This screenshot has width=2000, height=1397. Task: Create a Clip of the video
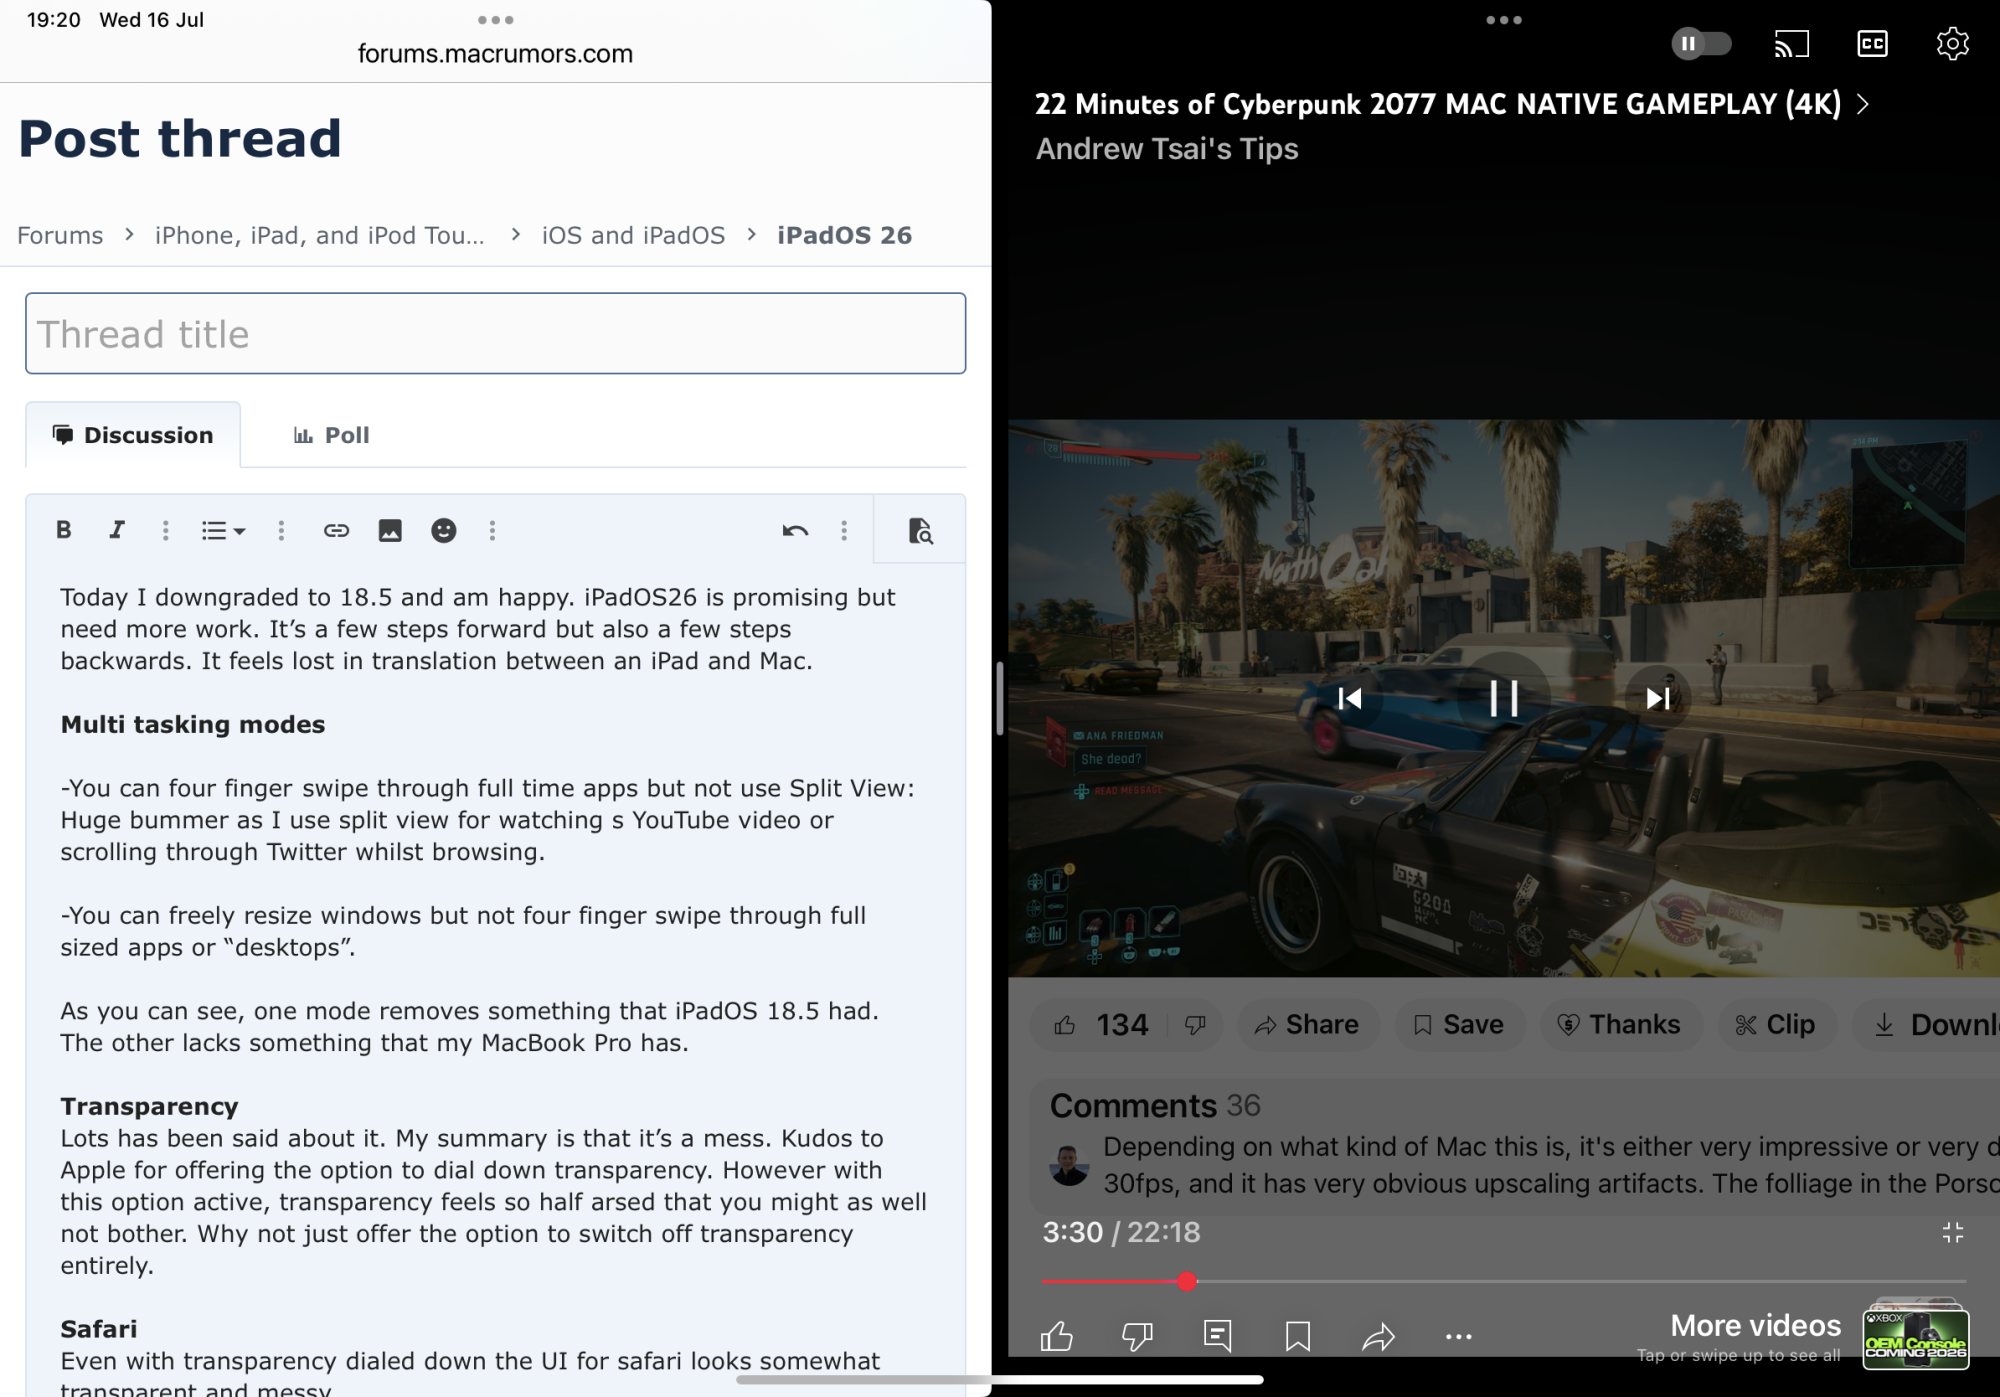pyautogui.click(x=1777, y=1025)
